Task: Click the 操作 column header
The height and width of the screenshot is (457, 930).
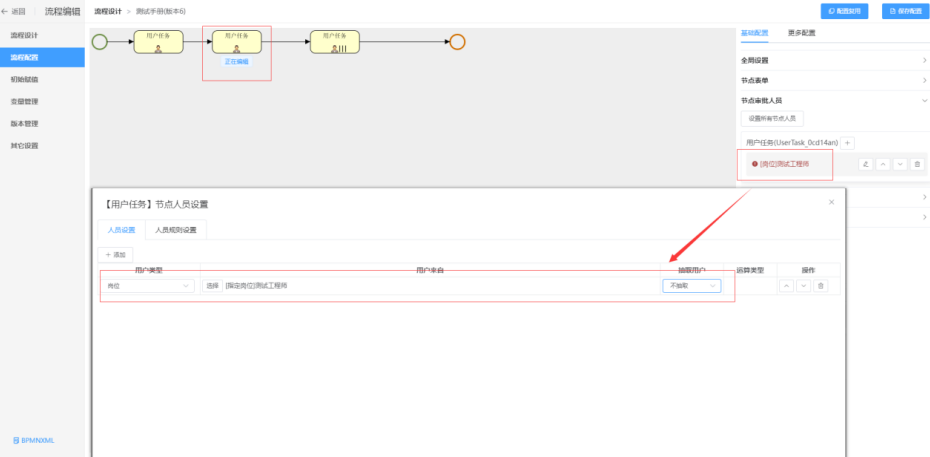Action: (808, 270)
